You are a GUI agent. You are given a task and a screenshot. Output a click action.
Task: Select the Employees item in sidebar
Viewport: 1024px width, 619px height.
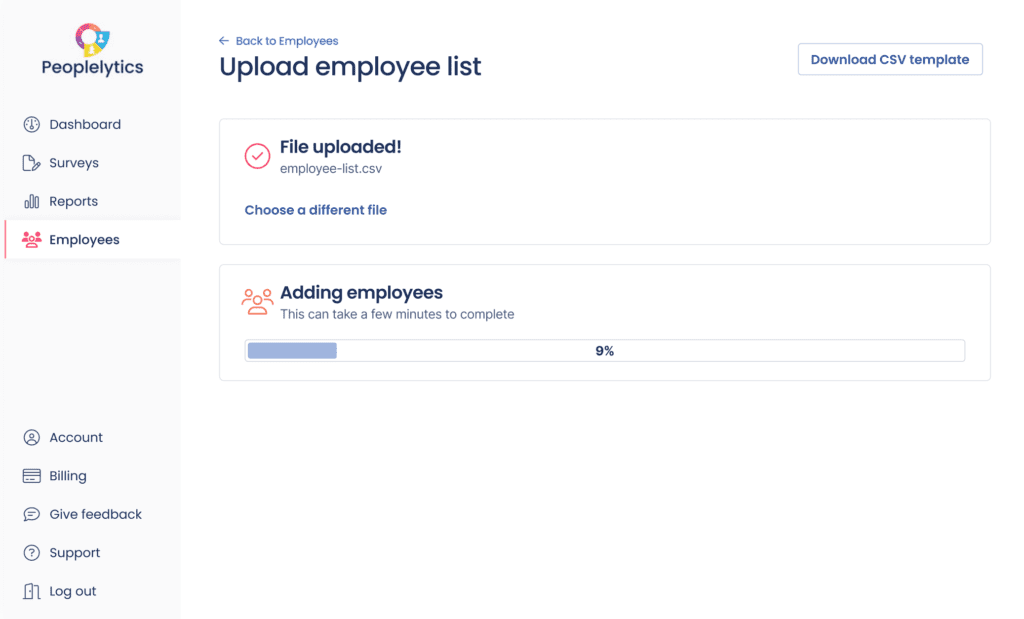coord(84,240)
